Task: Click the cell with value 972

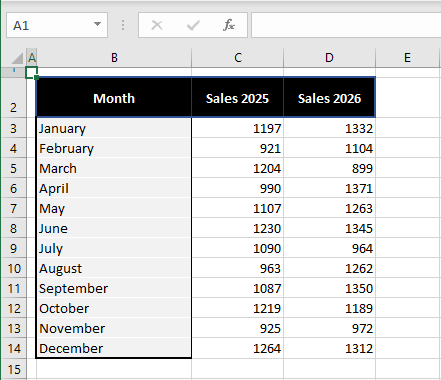Action: click(x=329, y=328)
